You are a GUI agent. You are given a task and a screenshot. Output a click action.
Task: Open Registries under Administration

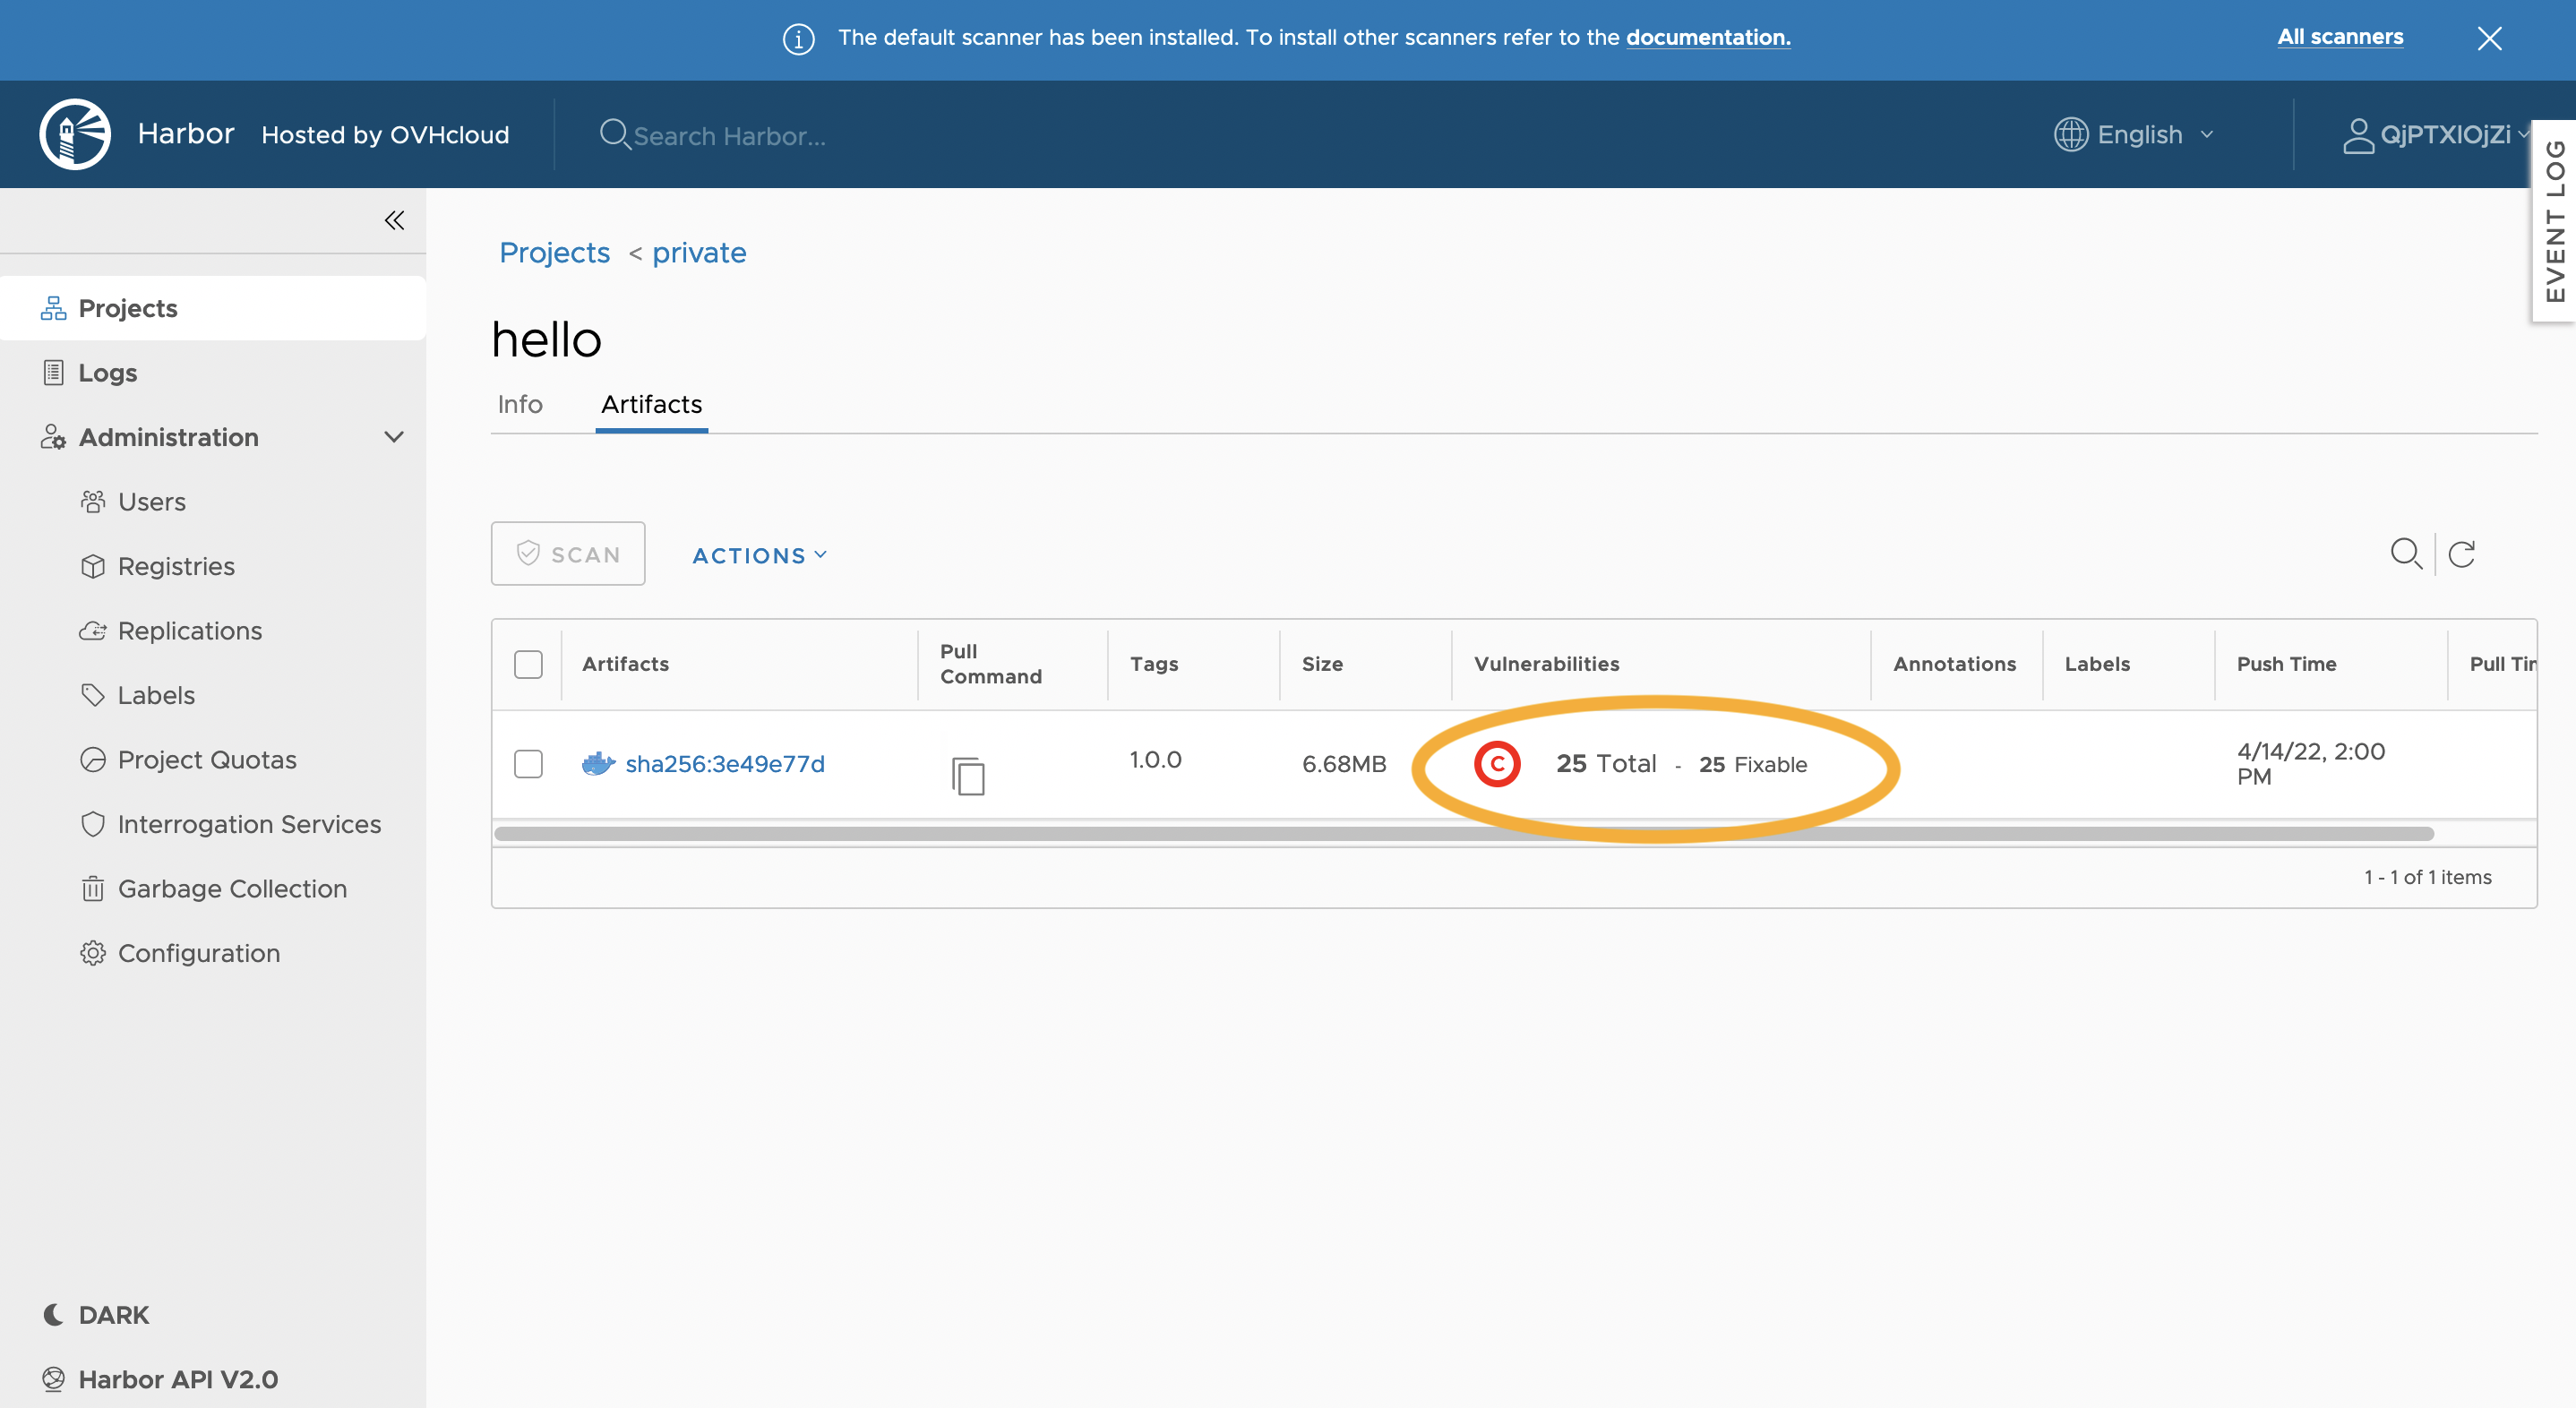[176, 566]
